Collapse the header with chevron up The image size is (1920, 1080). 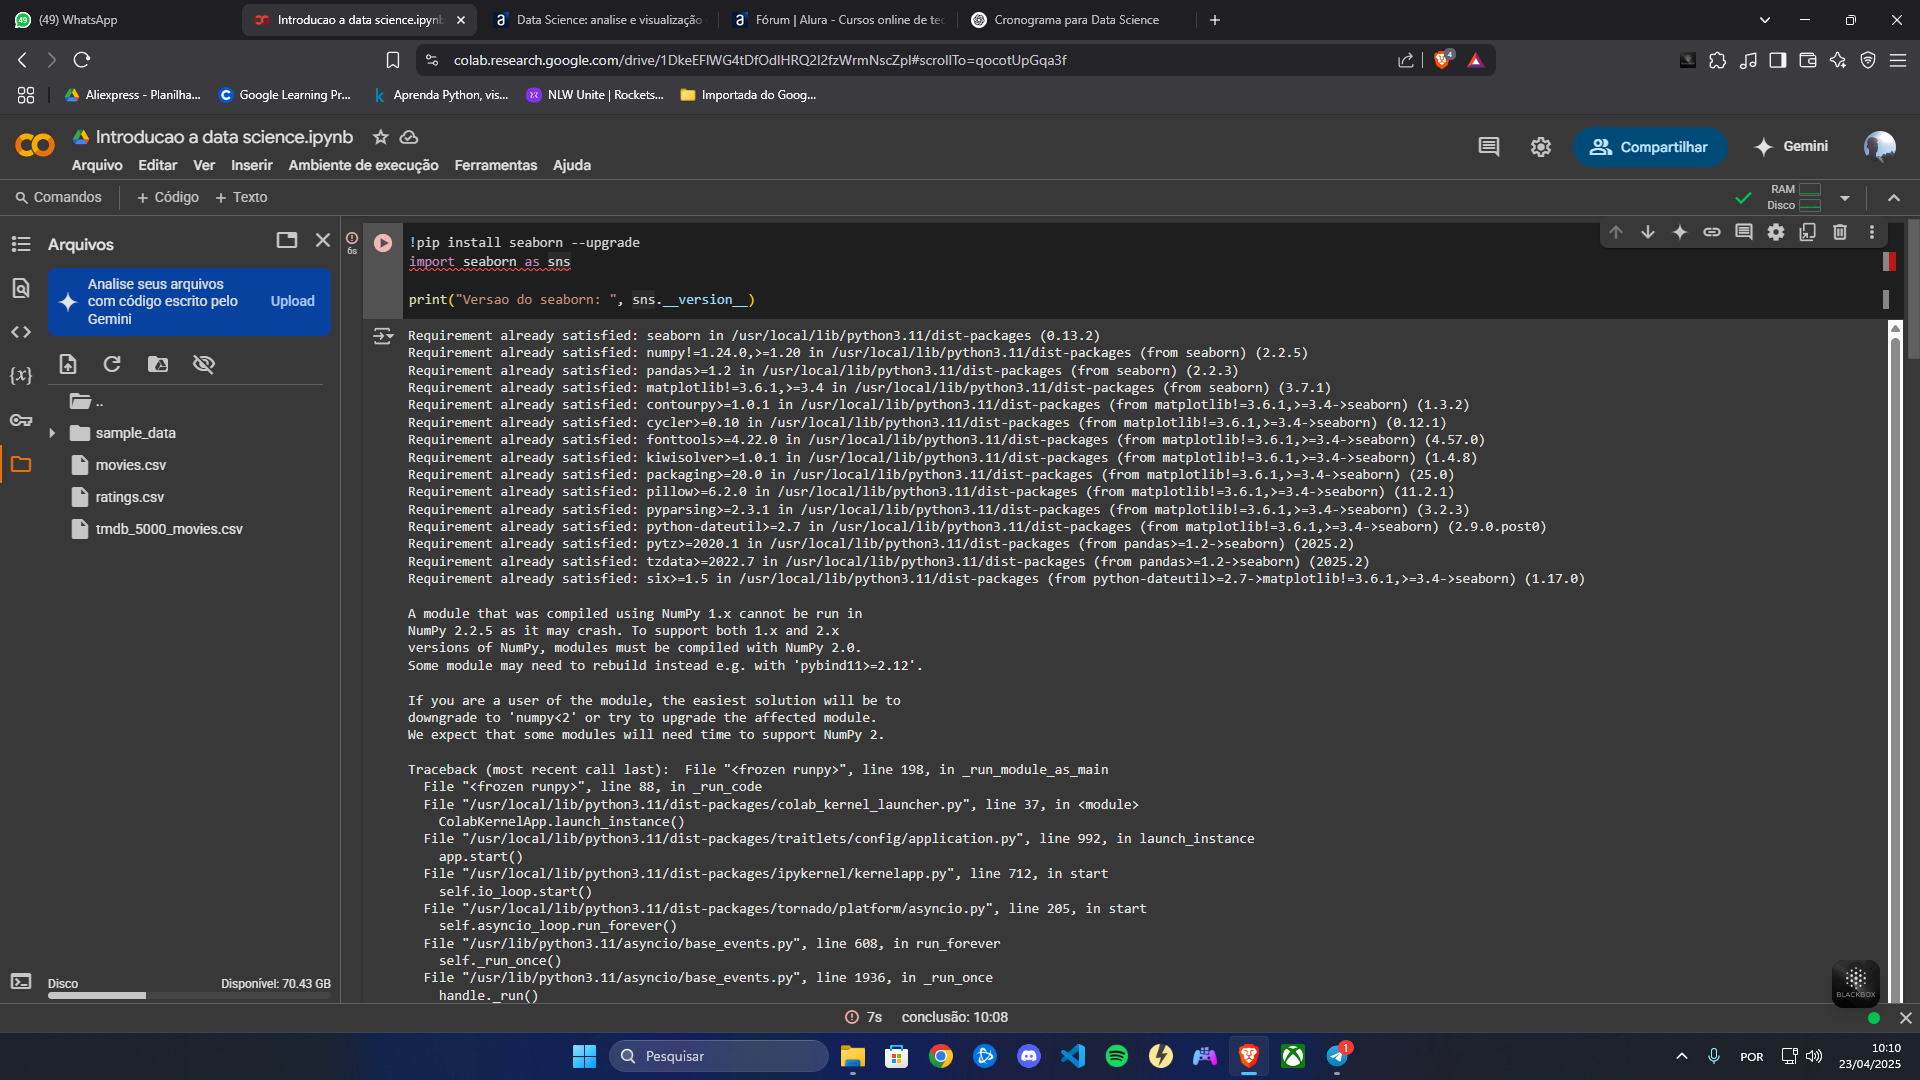1894,198
